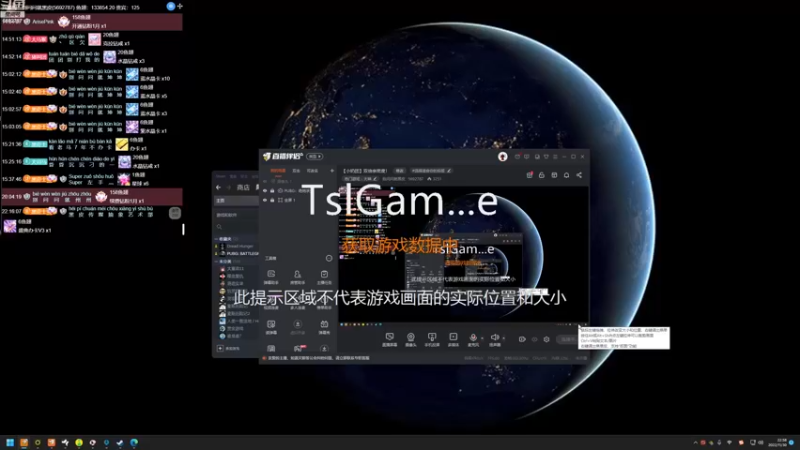
Task: Click the share icon in streaming app
Action: tap(579, 175)
